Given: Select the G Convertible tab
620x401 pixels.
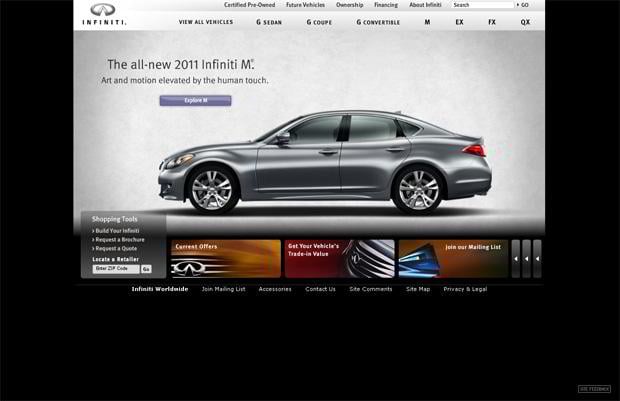Looking at the screenshot, I should pyautogui.click(x=378, y=21).
